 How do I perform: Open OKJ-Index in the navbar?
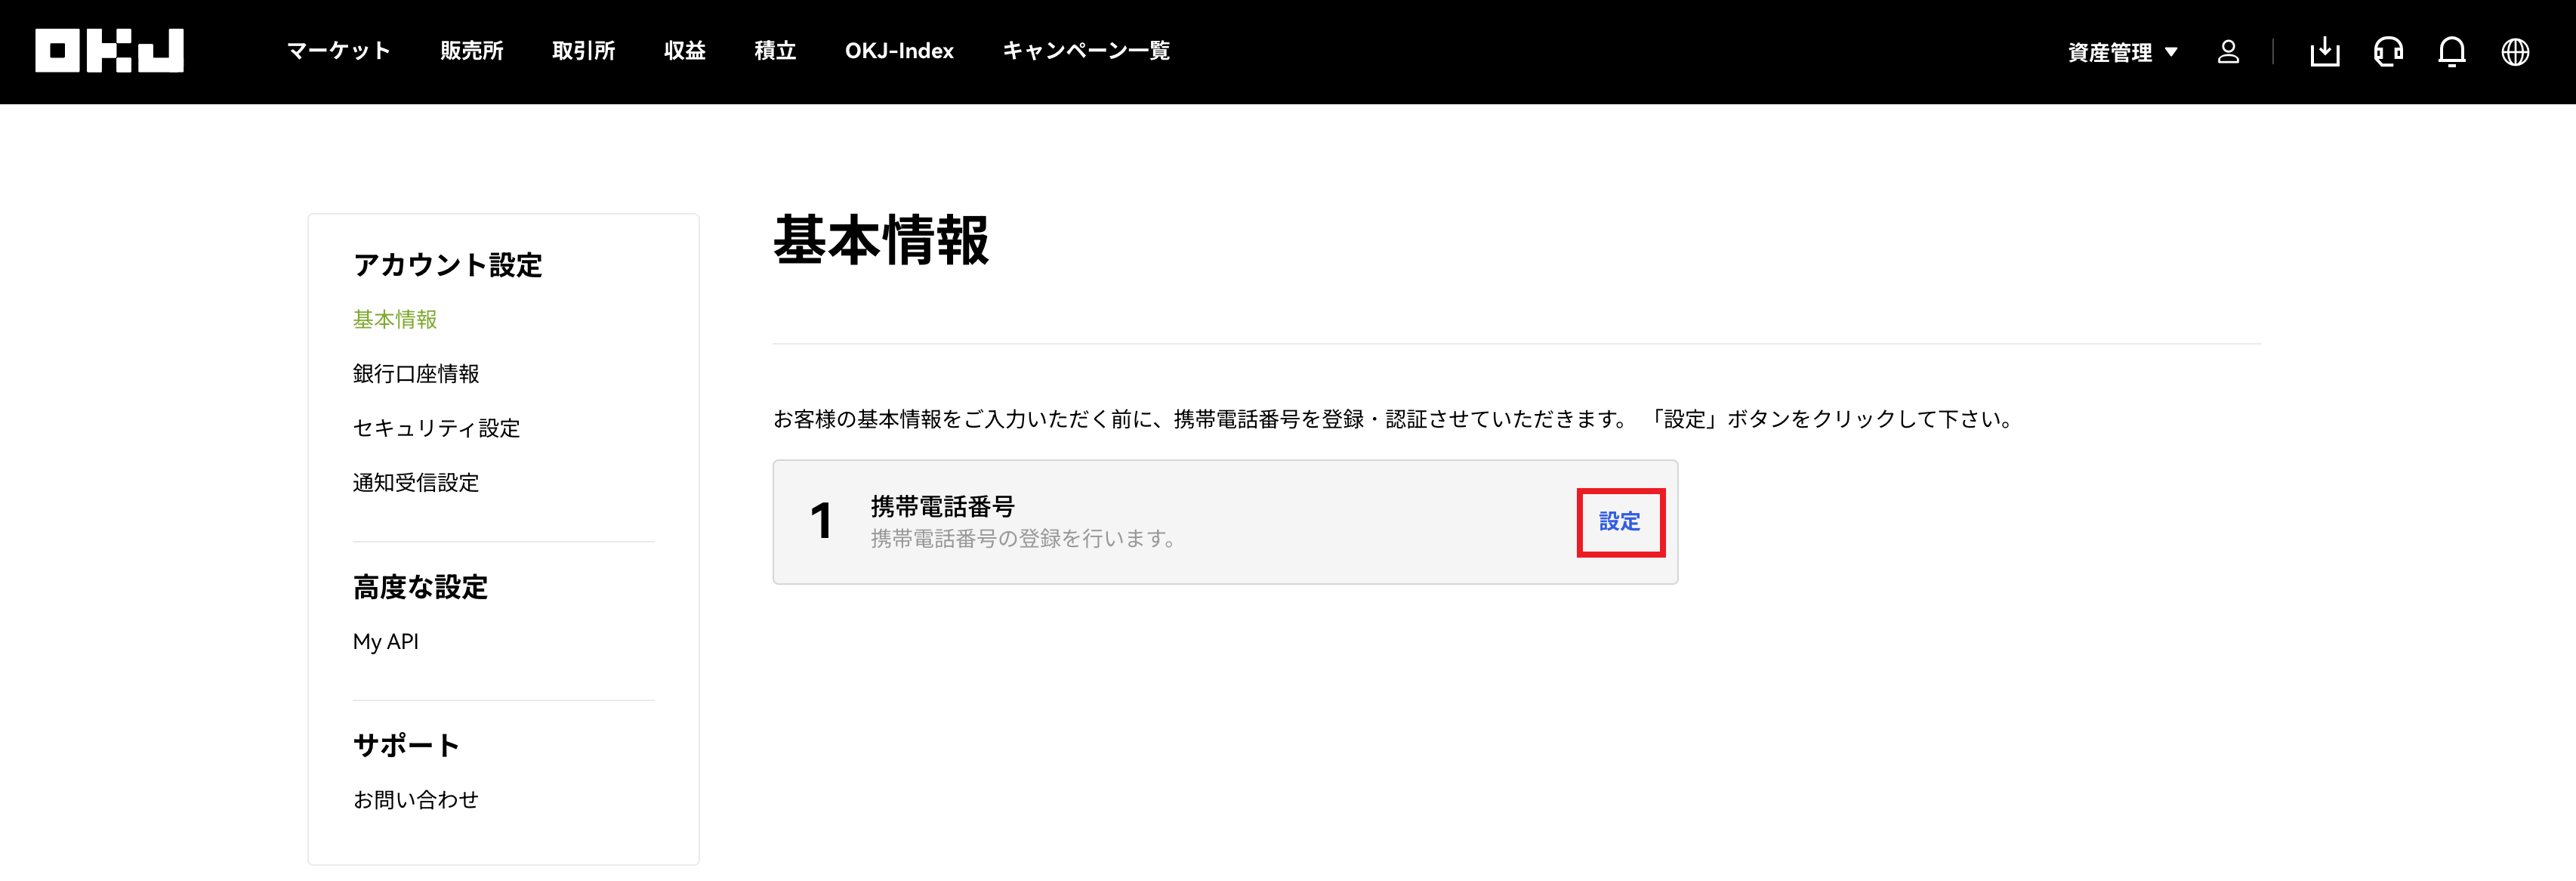(899, 51)
